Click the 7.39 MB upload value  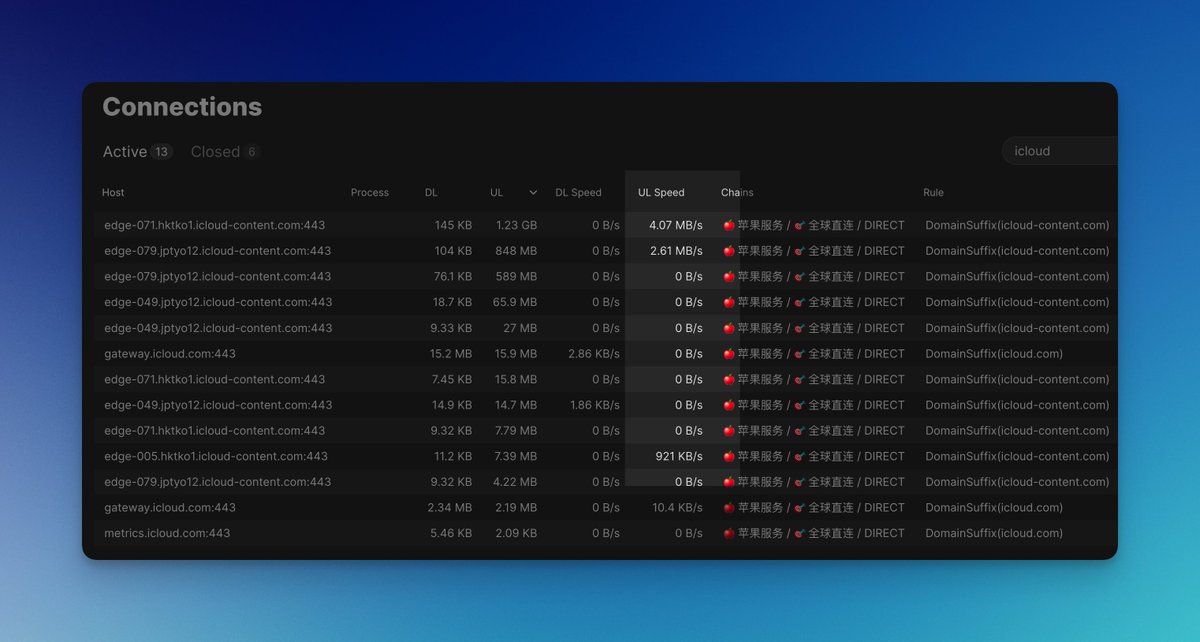pos(515,456)
